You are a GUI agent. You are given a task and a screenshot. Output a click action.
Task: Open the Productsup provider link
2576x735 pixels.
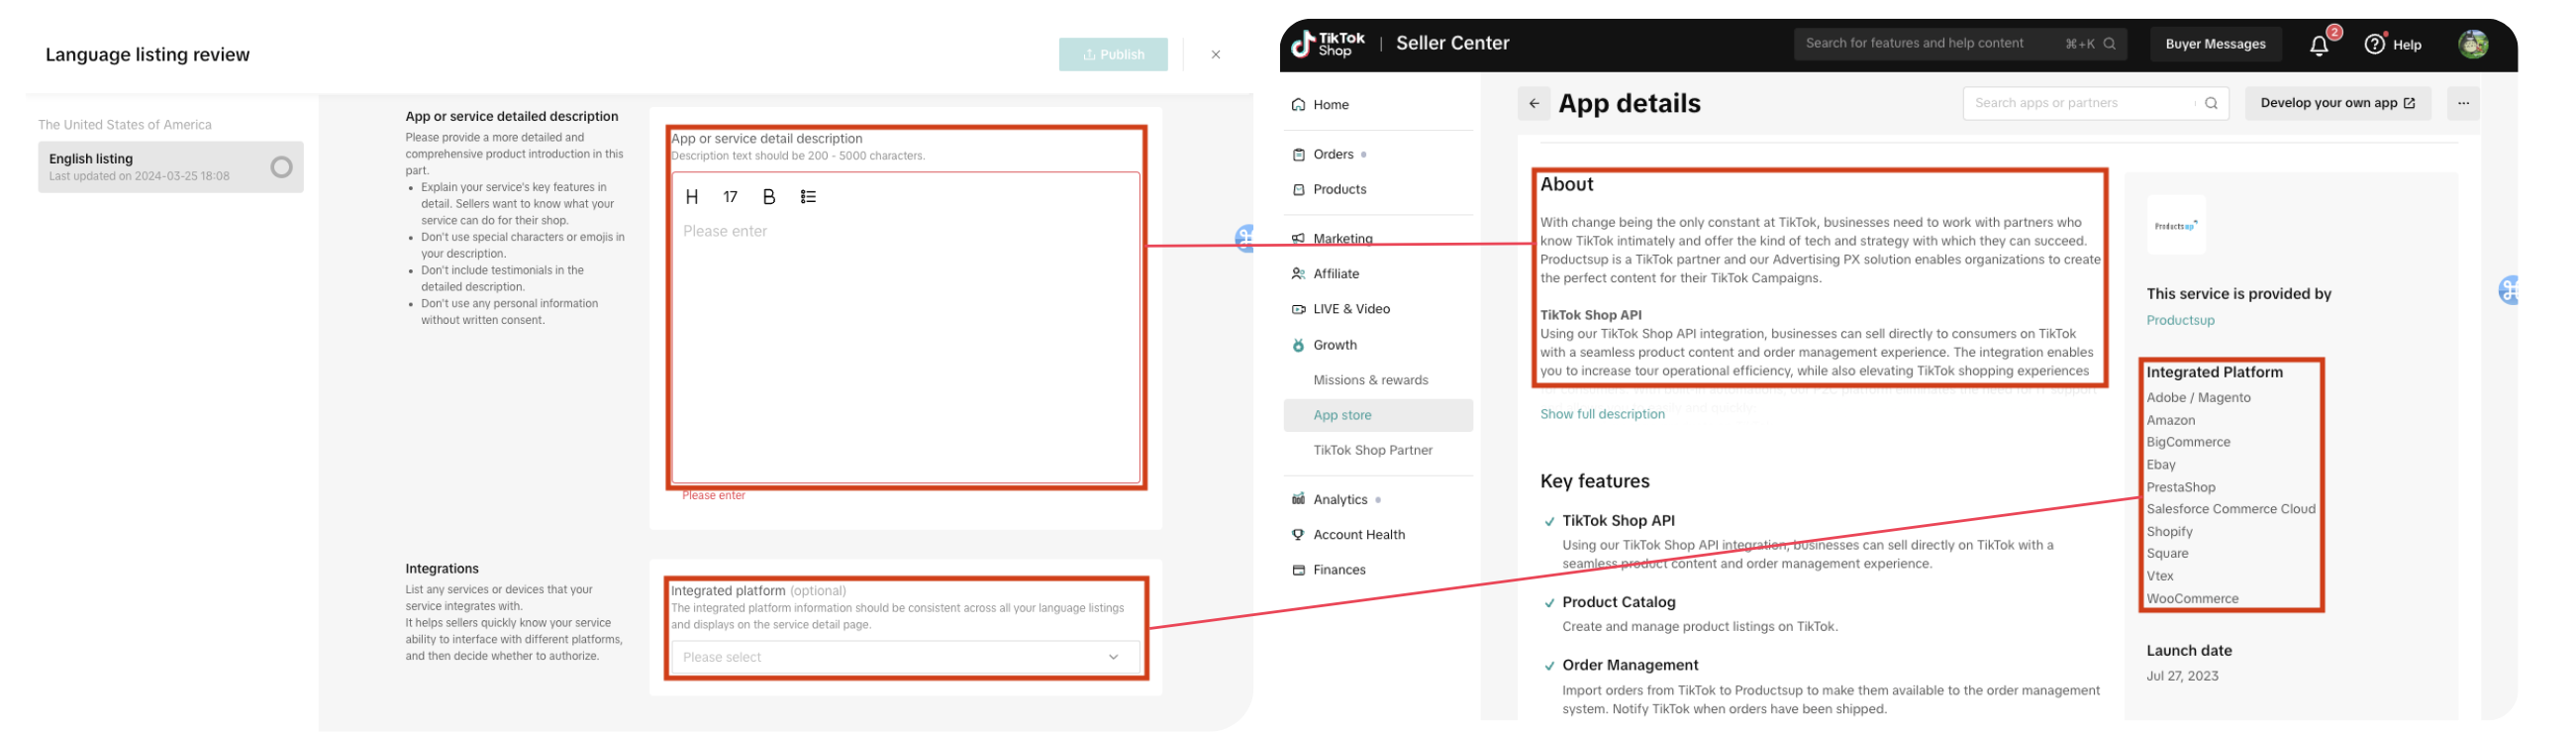pos(2180,321)
